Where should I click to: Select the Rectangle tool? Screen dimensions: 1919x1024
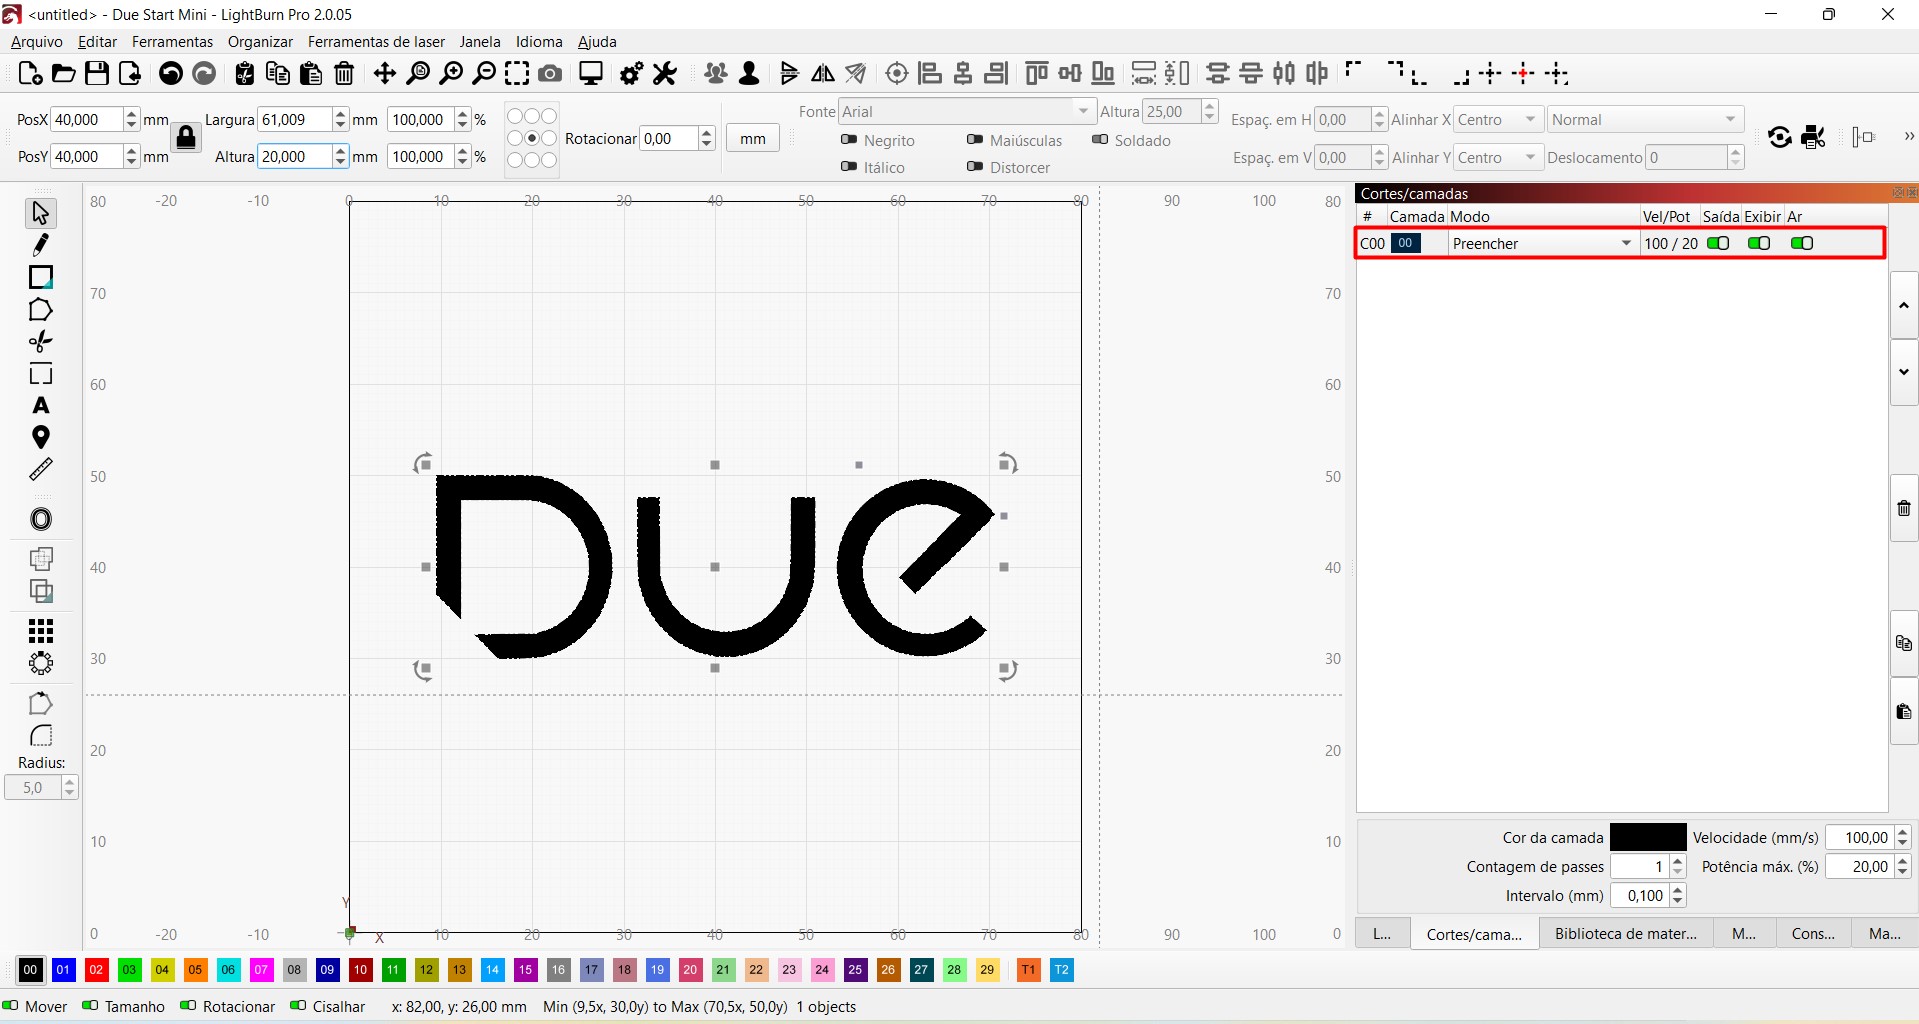41,277
